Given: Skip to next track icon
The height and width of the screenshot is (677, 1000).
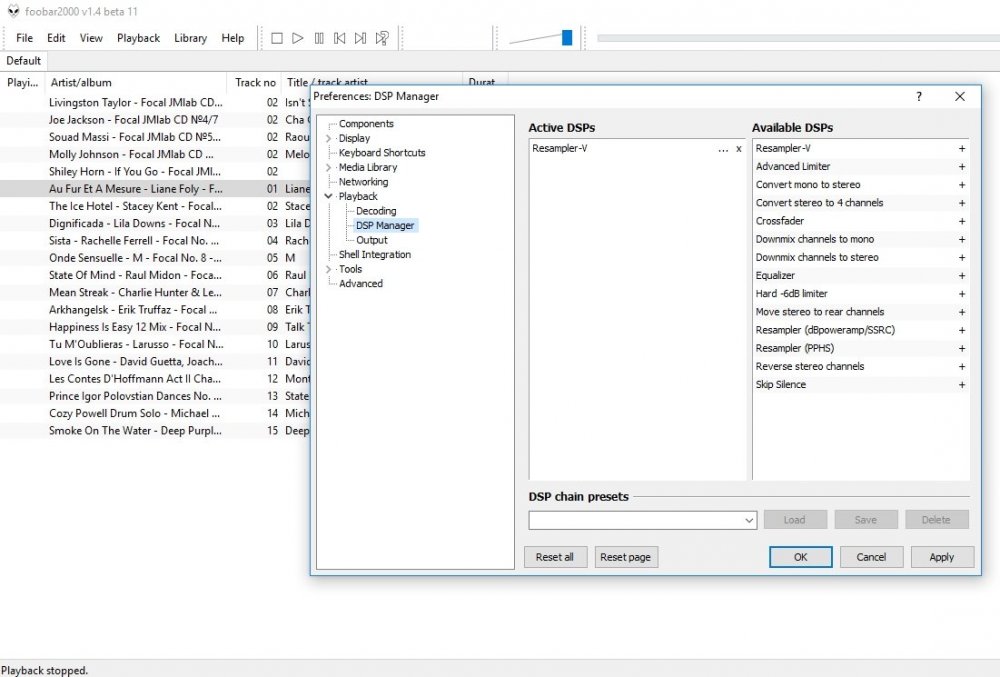Looking at the screenshot, I should (x=360, y=38).
